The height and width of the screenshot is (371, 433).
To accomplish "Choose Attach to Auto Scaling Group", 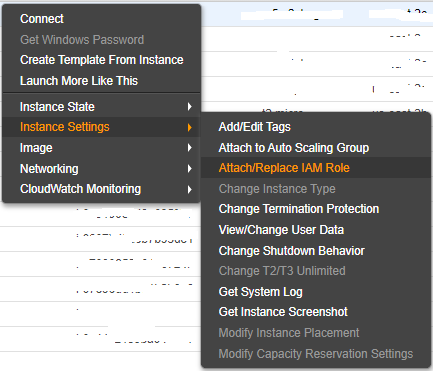I will click(294, 148).
